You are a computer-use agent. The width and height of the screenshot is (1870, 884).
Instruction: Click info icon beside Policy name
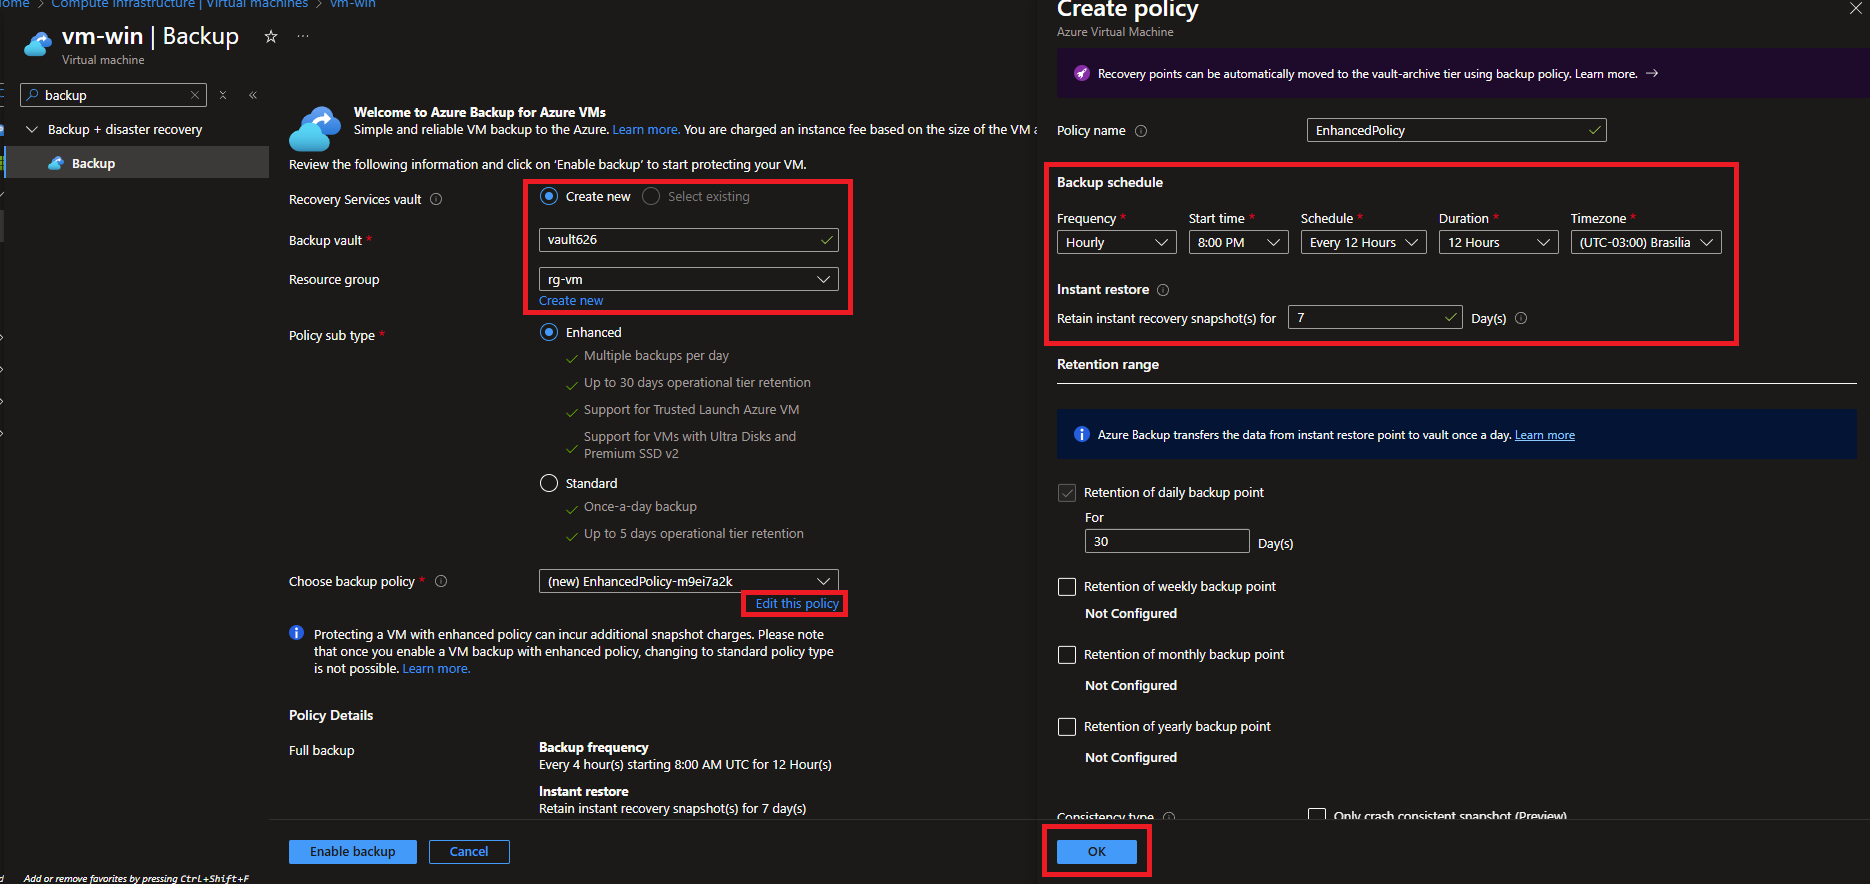click(x=1141, y=131)
